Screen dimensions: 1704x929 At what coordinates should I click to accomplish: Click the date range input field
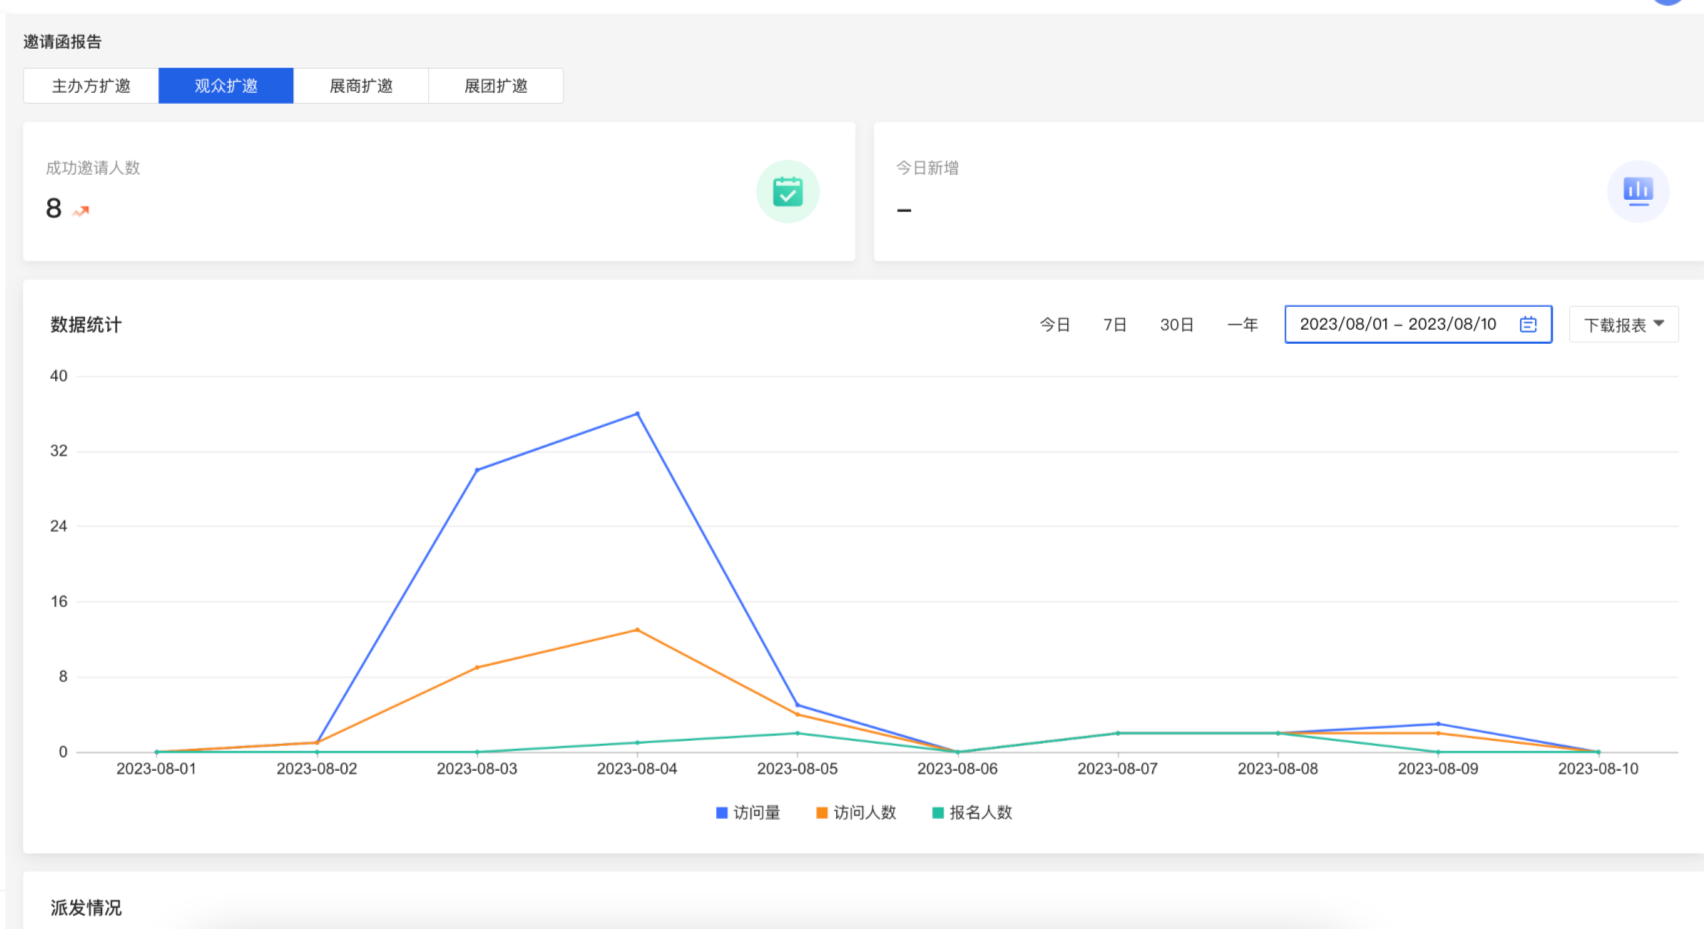click(x=1418, y=324)
